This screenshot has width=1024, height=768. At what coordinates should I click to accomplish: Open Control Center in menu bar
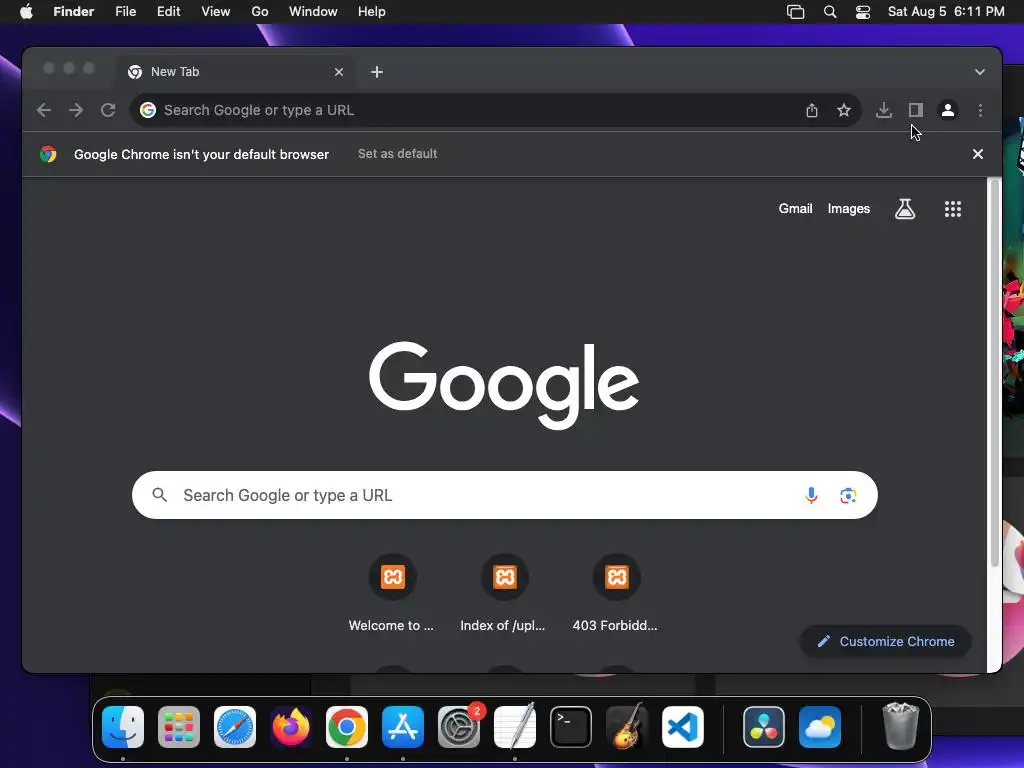[x=863, y=12]
